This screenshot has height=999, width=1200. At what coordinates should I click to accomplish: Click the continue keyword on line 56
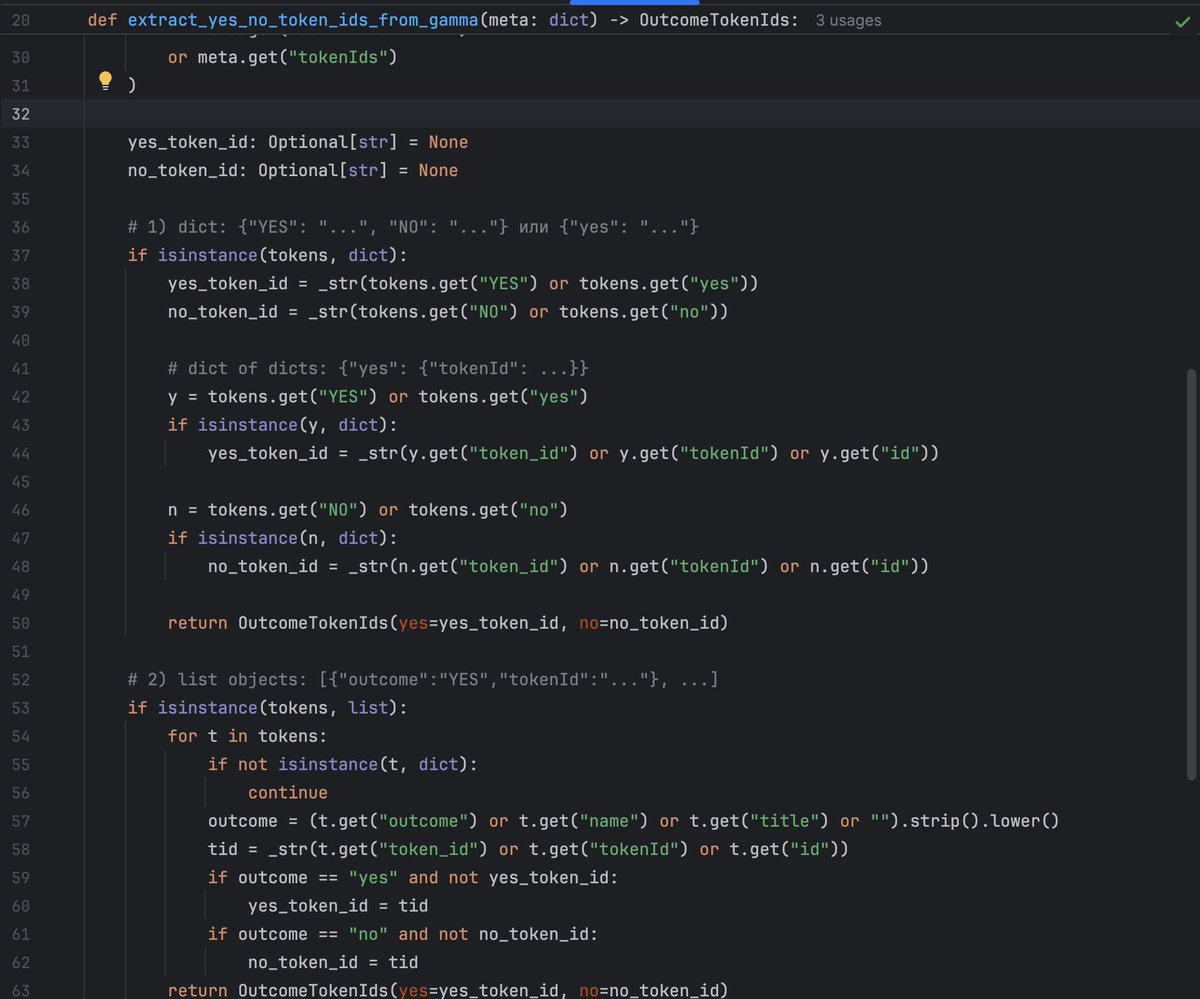click(287, 792)
